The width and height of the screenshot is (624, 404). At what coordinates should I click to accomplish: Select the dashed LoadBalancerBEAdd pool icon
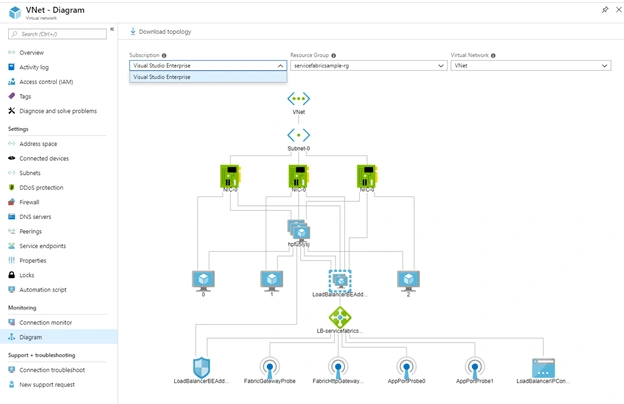pos(340,281)
